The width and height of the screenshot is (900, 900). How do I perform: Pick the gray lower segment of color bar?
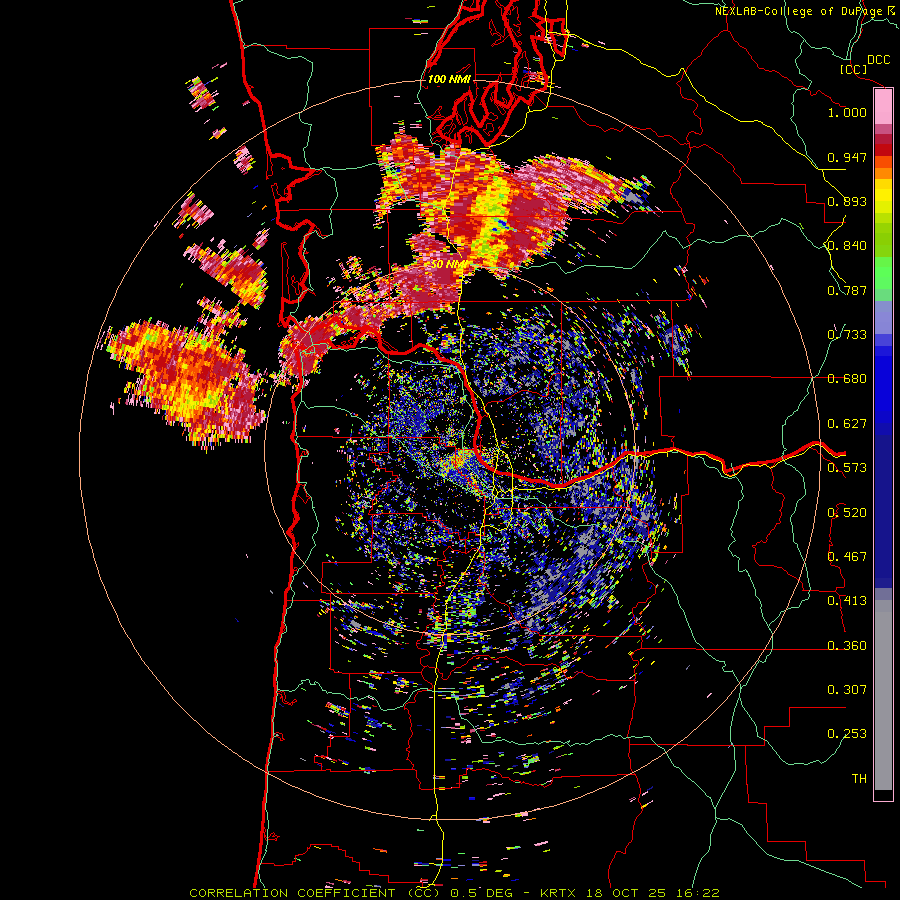(x=883, y=695)
